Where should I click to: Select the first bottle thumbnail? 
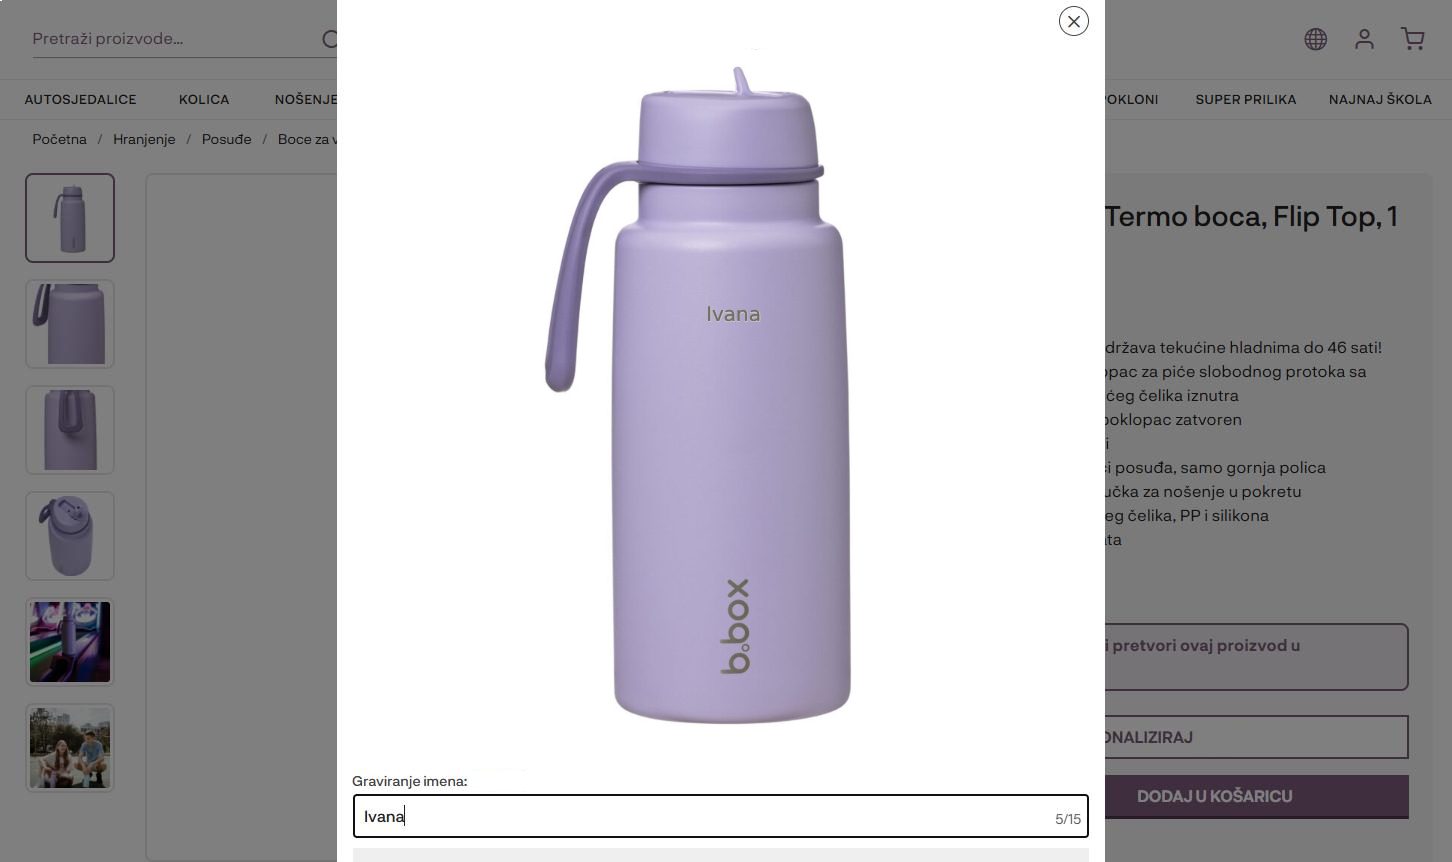pyautogui.click(x=70, y=218)
